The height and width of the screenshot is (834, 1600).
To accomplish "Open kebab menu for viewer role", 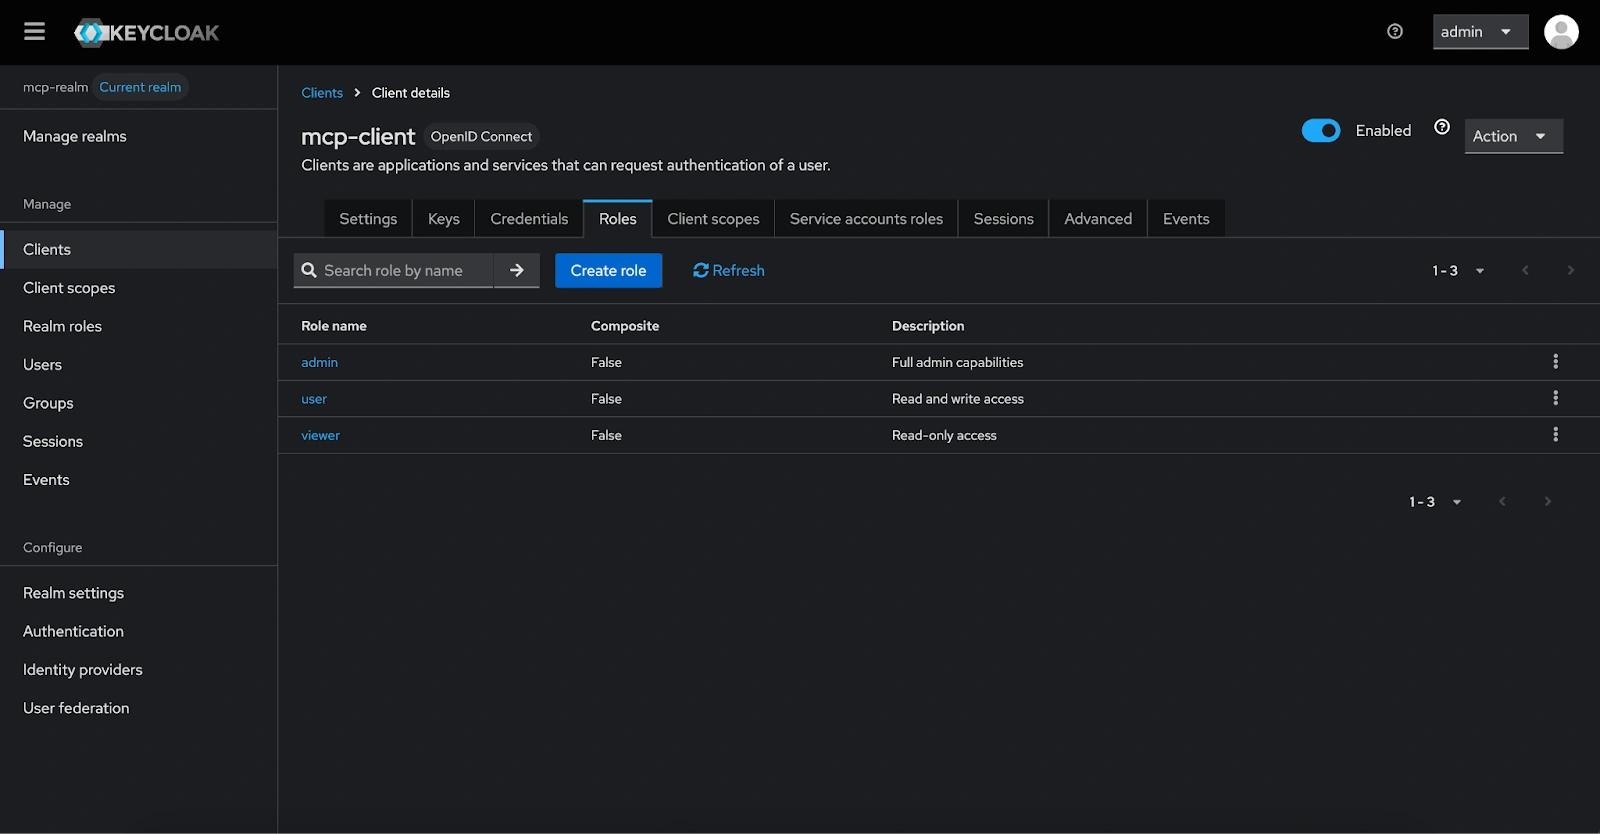I will [x=1555, y=435].
